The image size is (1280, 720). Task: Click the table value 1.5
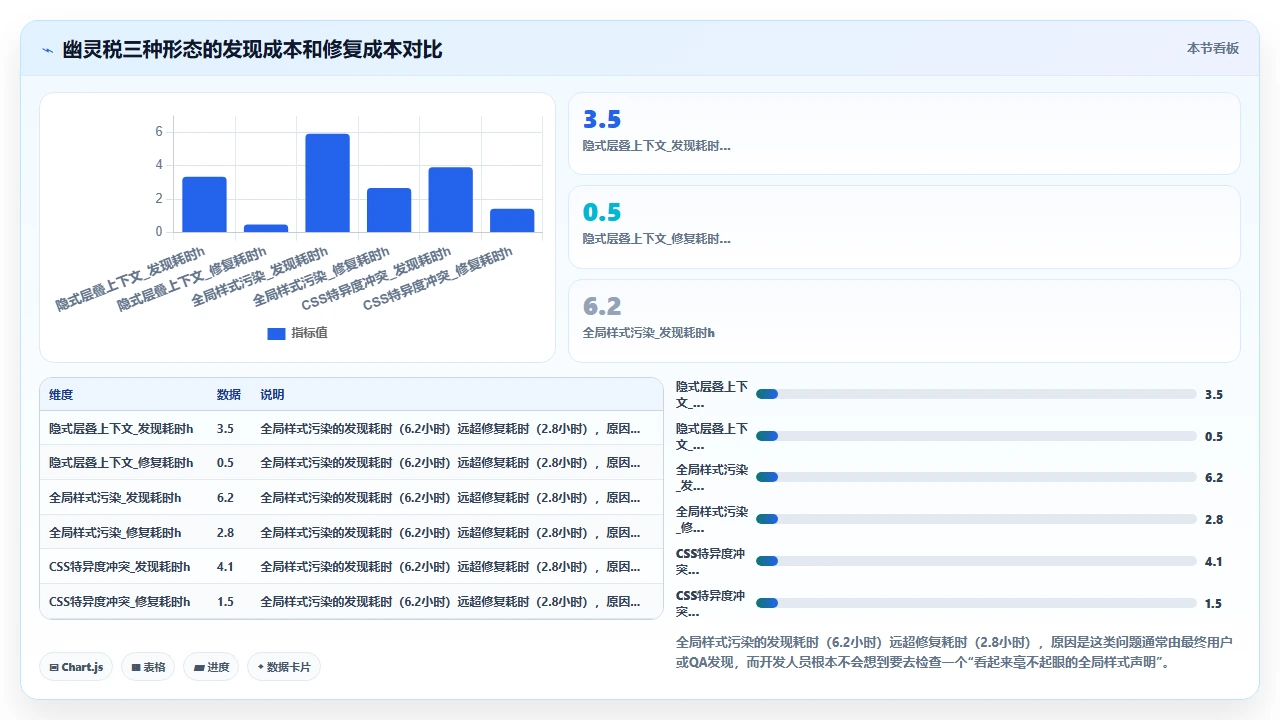[225, 601]
